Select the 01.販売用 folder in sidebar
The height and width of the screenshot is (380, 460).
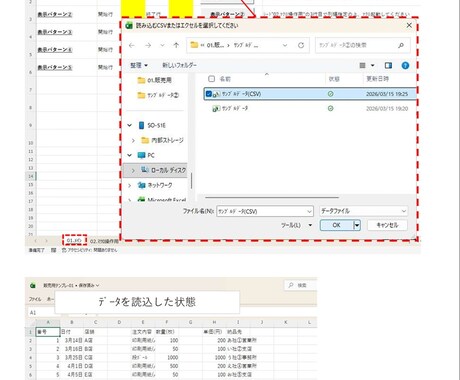pyautogui.click(x=155, y=80)
